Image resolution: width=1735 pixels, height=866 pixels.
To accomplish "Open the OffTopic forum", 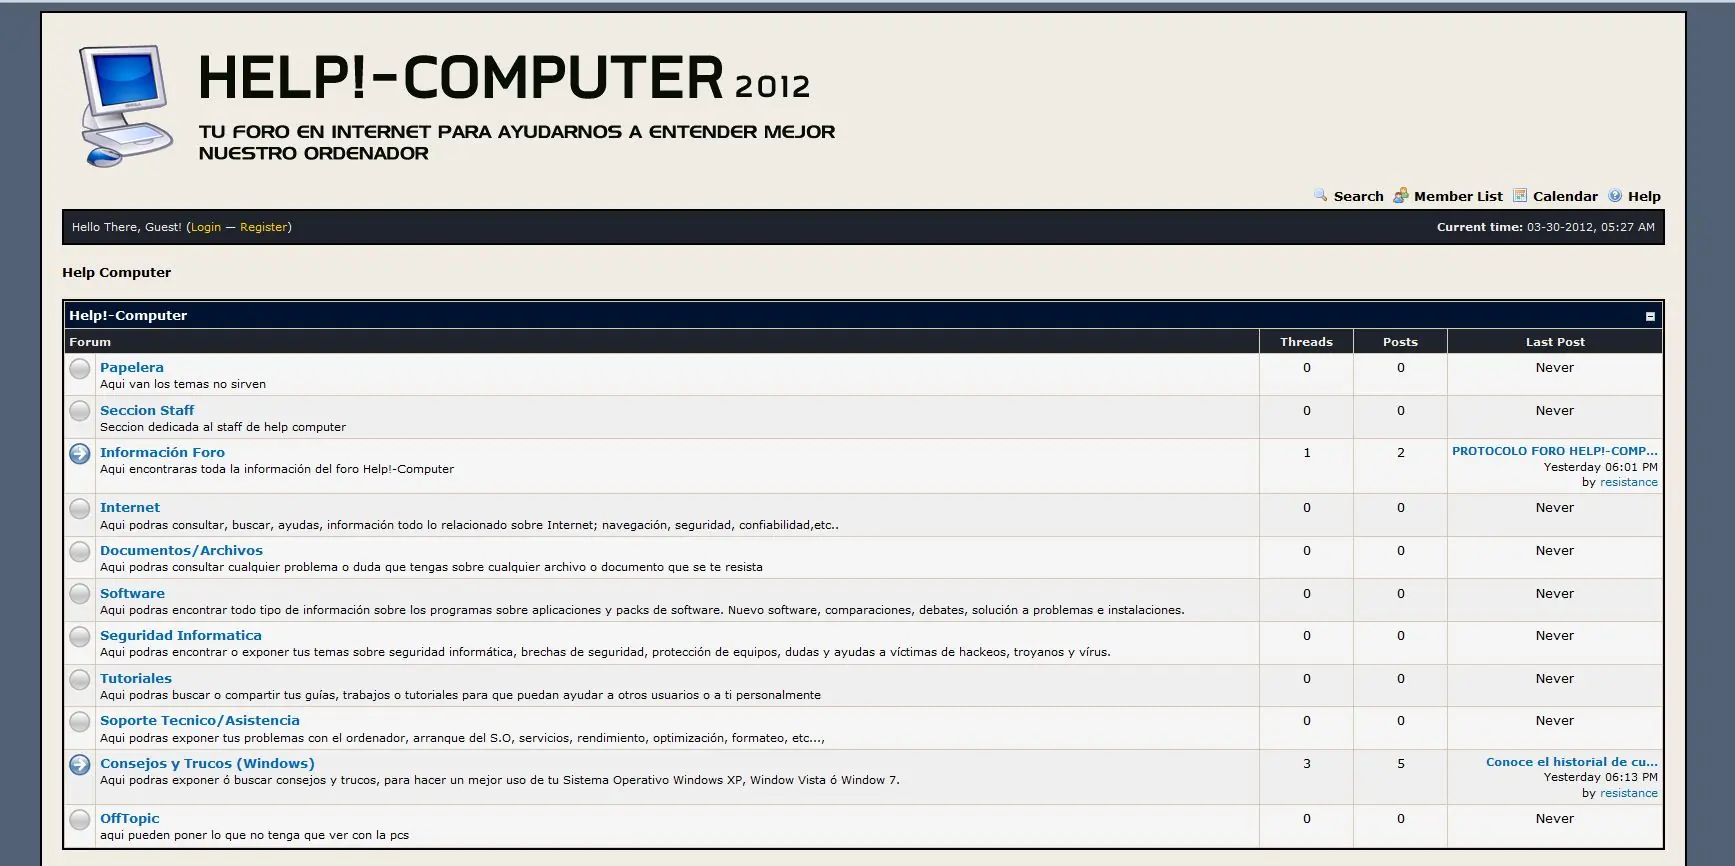I will coord(130,818).
